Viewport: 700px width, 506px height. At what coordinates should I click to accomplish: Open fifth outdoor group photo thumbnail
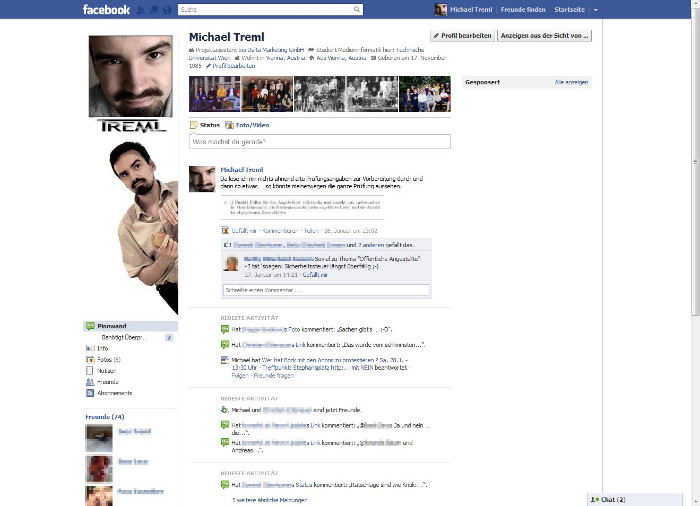click(x=425, y=94)
